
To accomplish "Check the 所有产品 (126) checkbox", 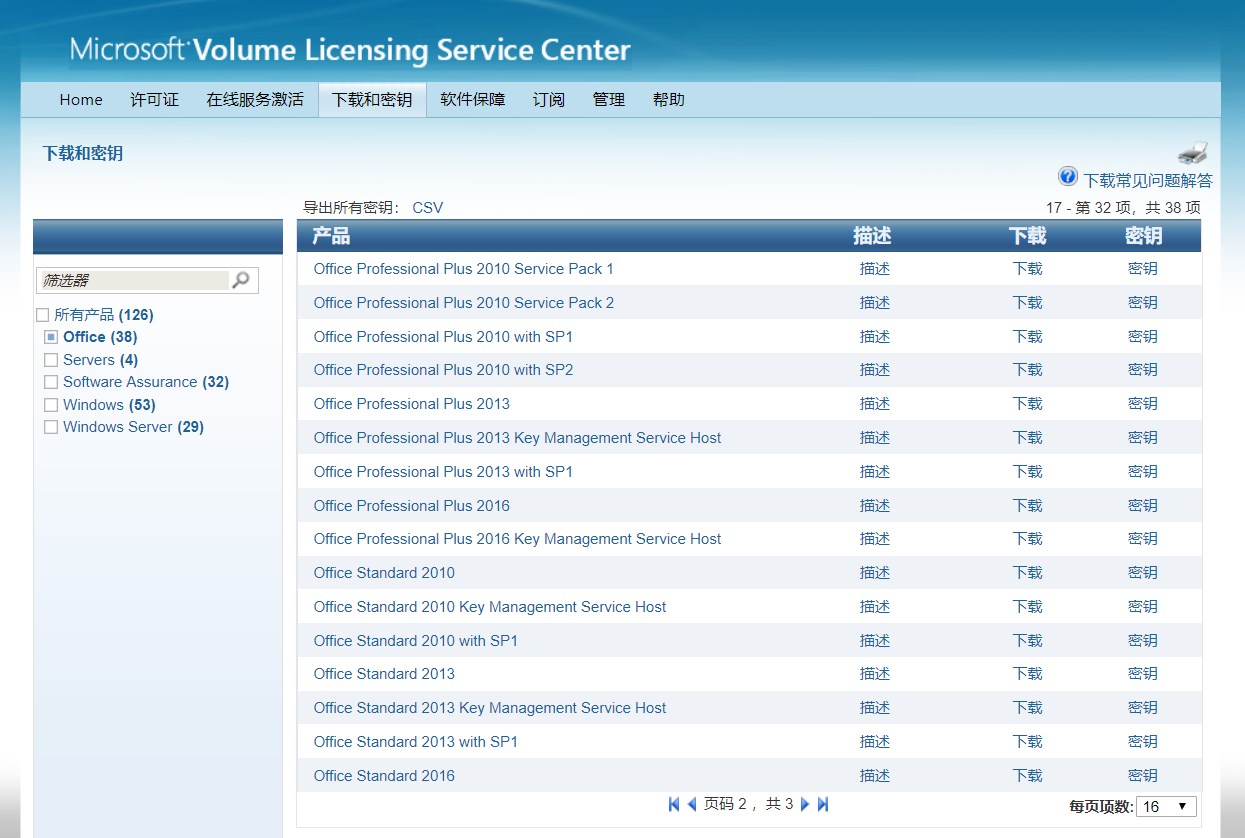I will point(42,315).
